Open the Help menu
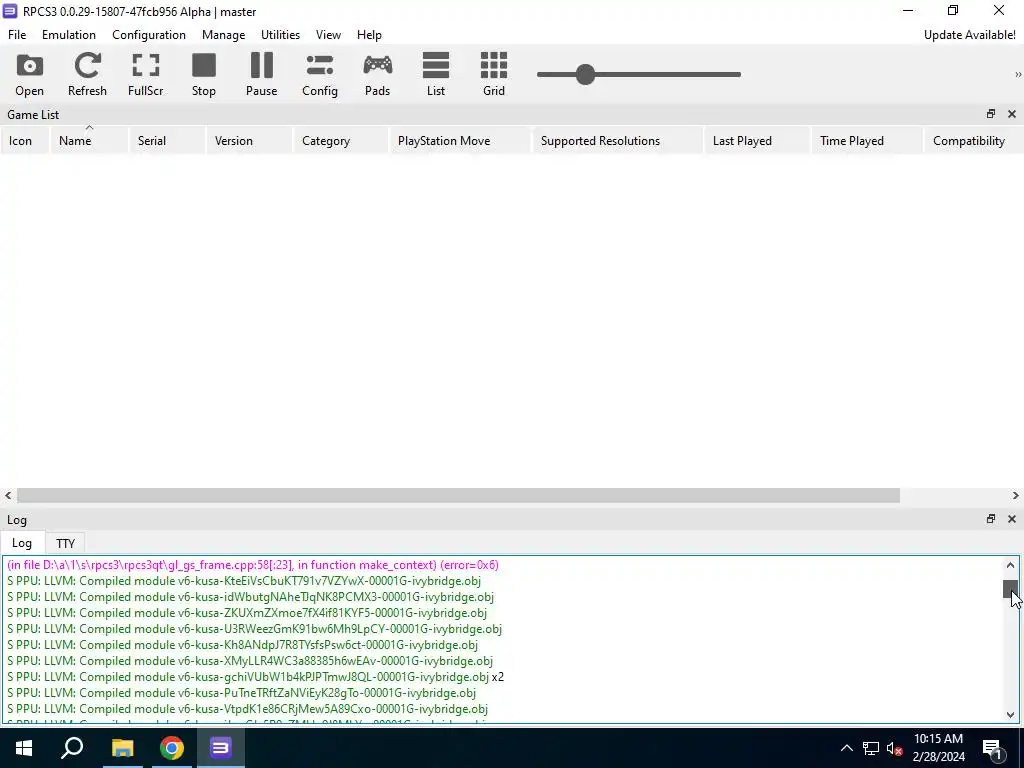1024x768 pixels. coord(369,35)
